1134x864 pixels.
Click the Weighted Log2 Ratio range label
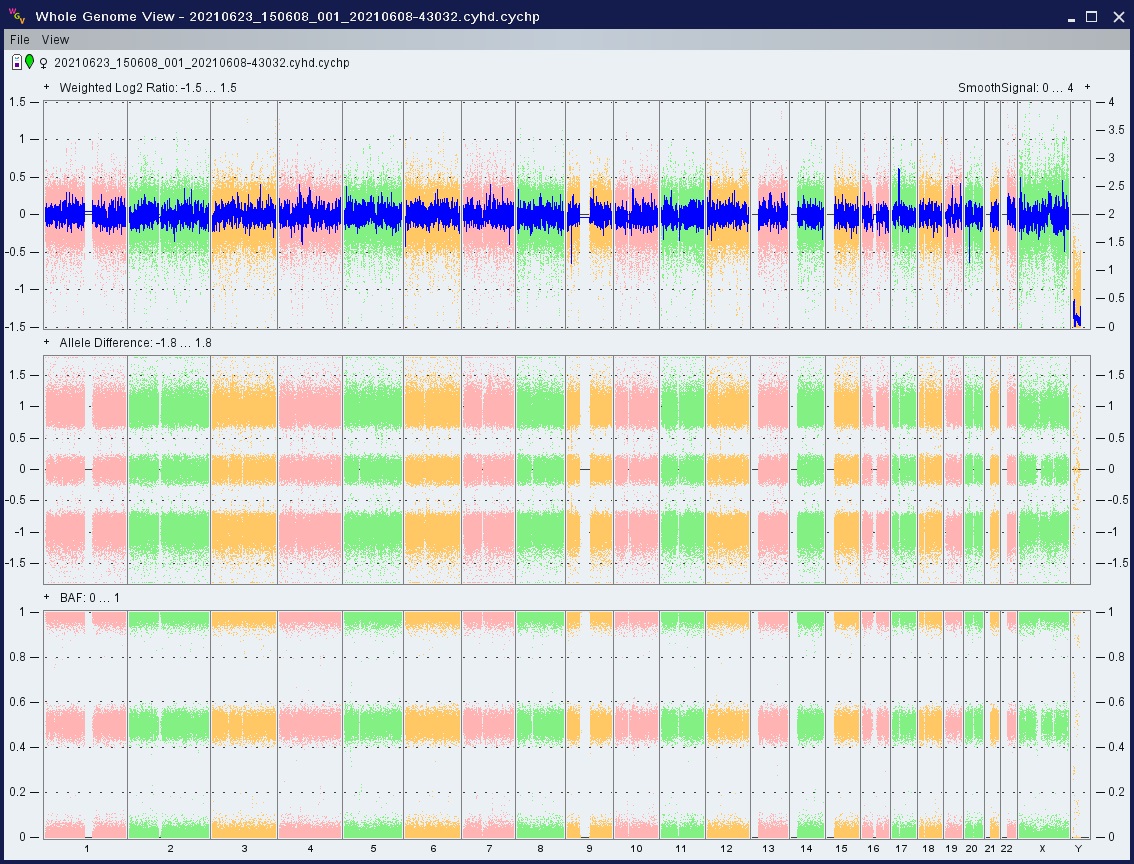pos(148,88)
